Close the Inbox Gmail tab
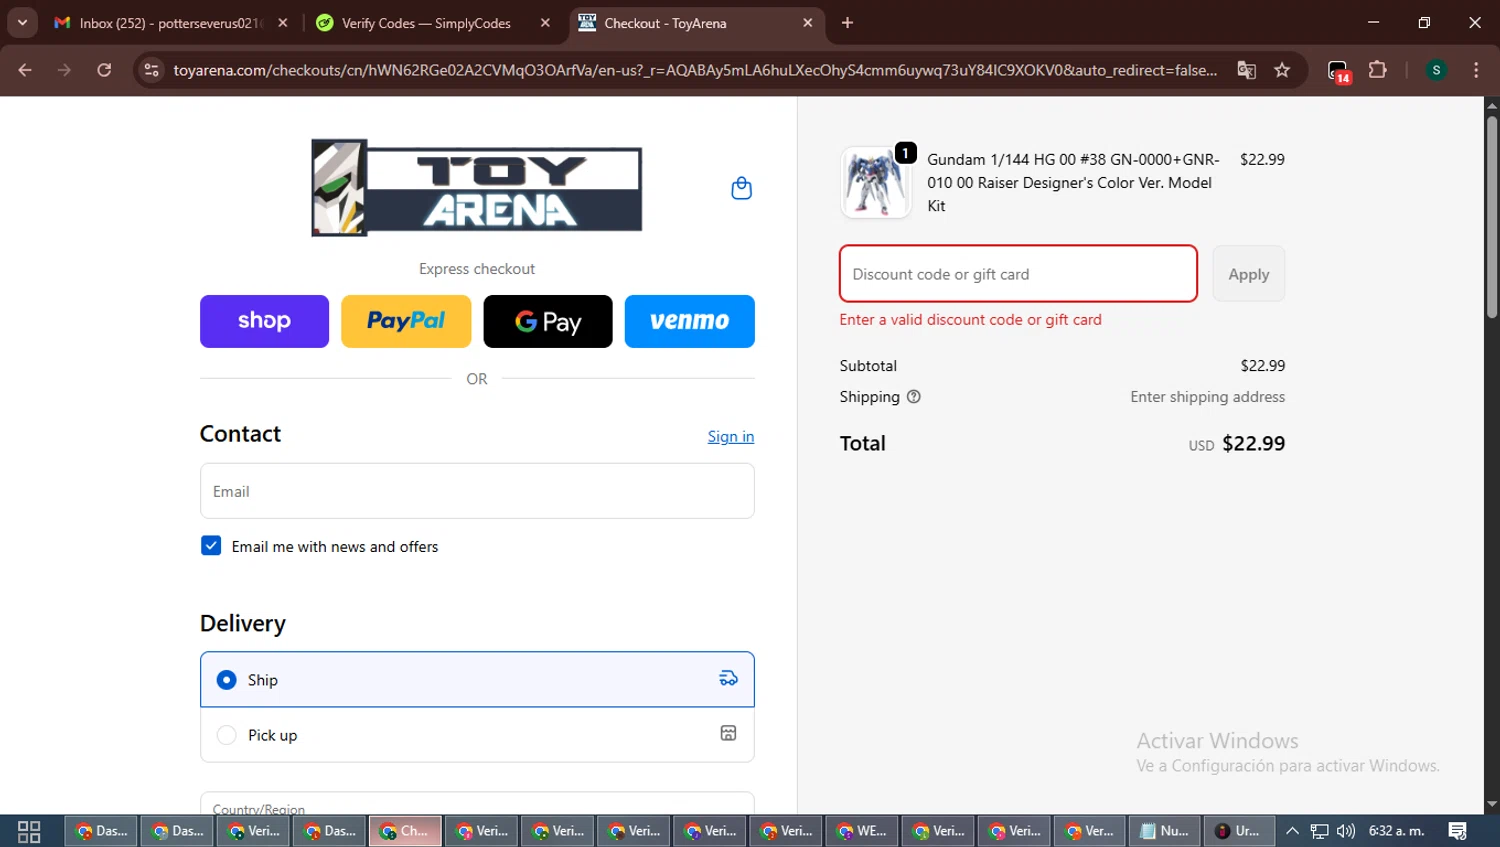 [283, 23]
